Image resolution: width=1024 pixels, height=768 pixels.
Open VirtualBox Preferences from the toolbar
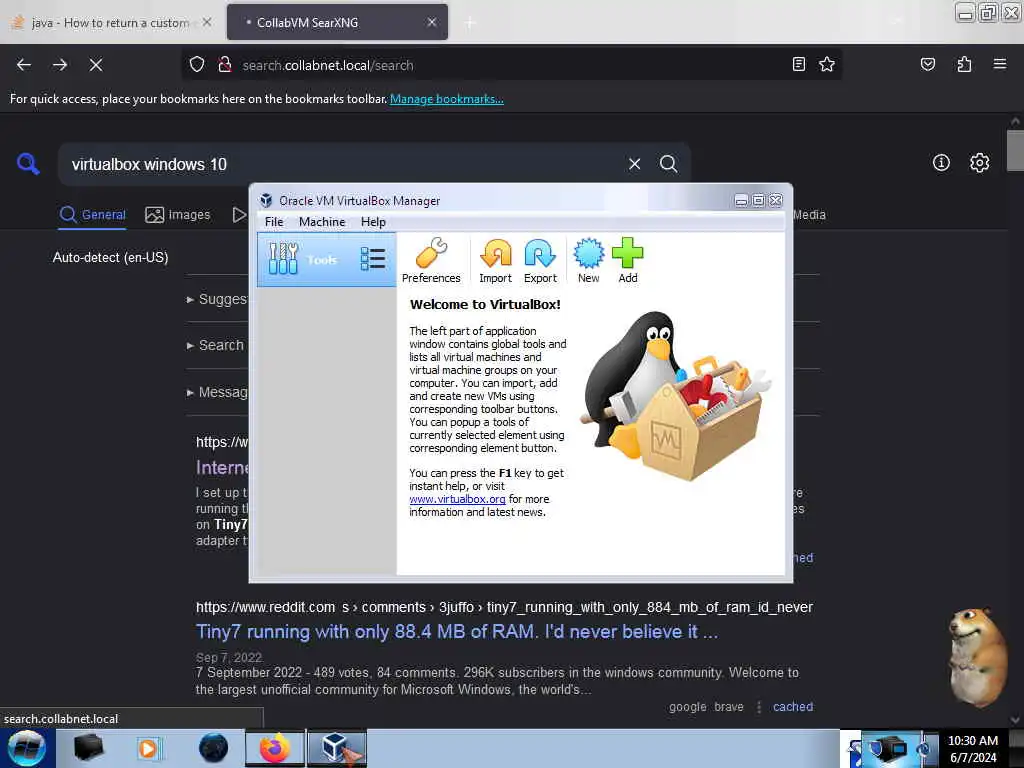[431, 261]
